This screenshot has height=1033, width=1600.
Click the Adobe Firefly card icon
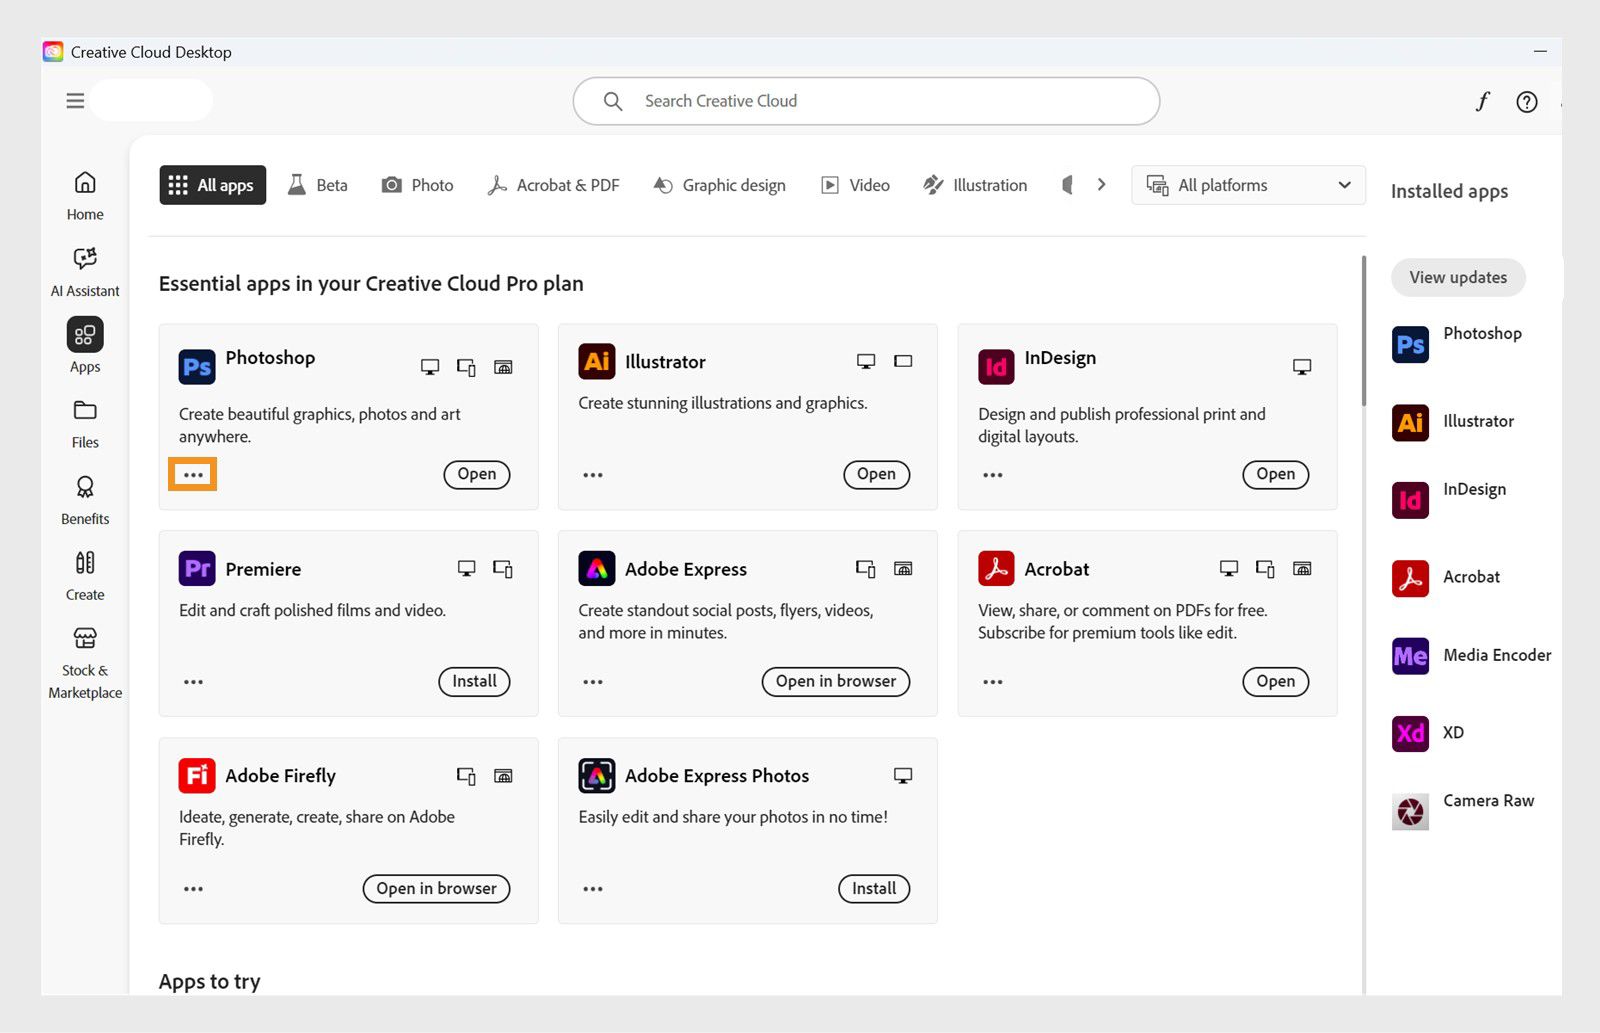coord(197,775)
